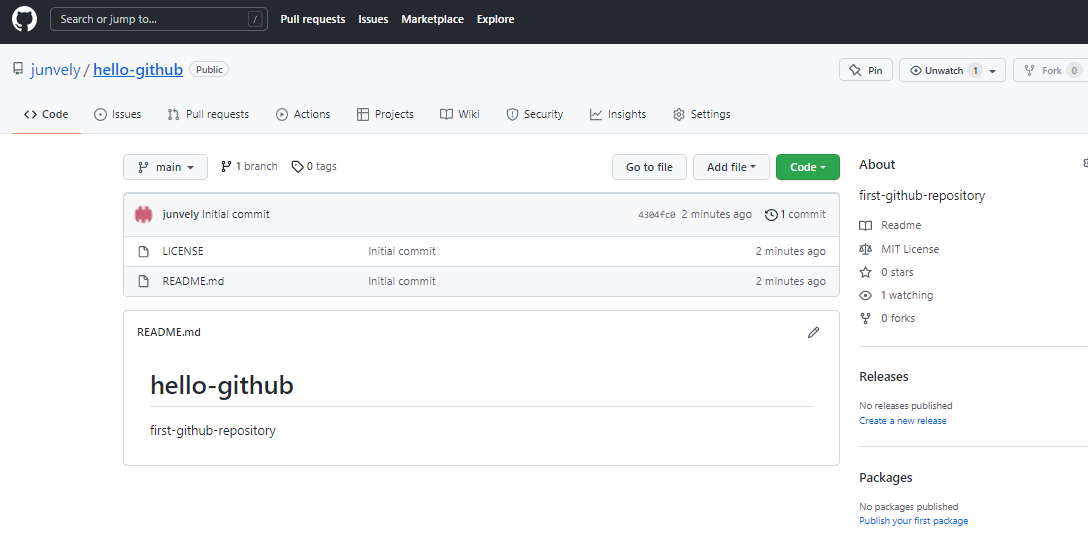The height and width of the screenshot is (540, 1088).
Task: Open Initial commit message in header row
Action: [236, 214]
